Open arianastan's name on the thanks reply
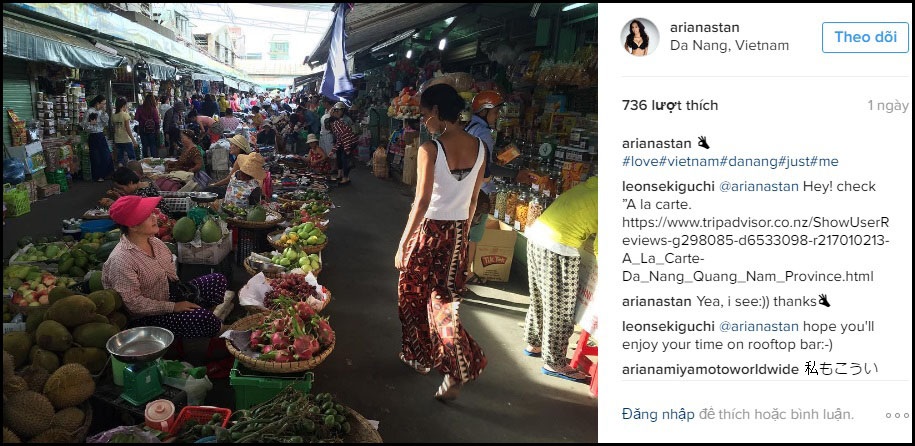915x446 pixels. [x=656, y=302]
